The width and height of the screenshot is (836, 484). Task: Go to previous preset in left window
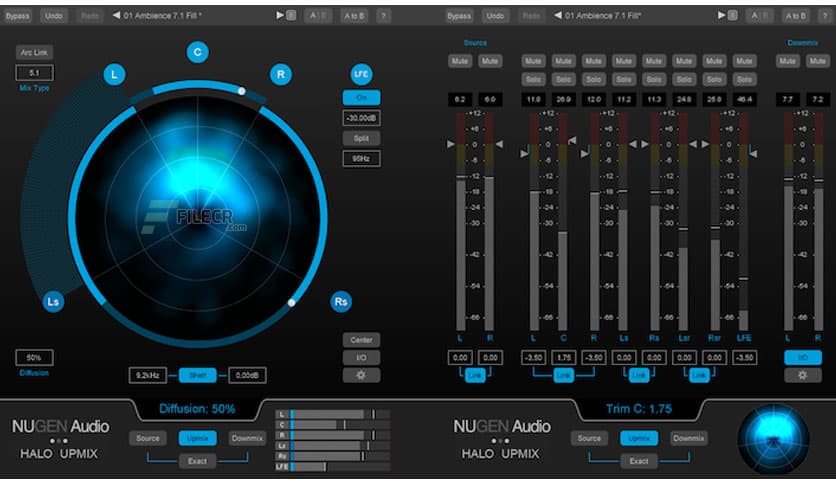coord(116,15)
